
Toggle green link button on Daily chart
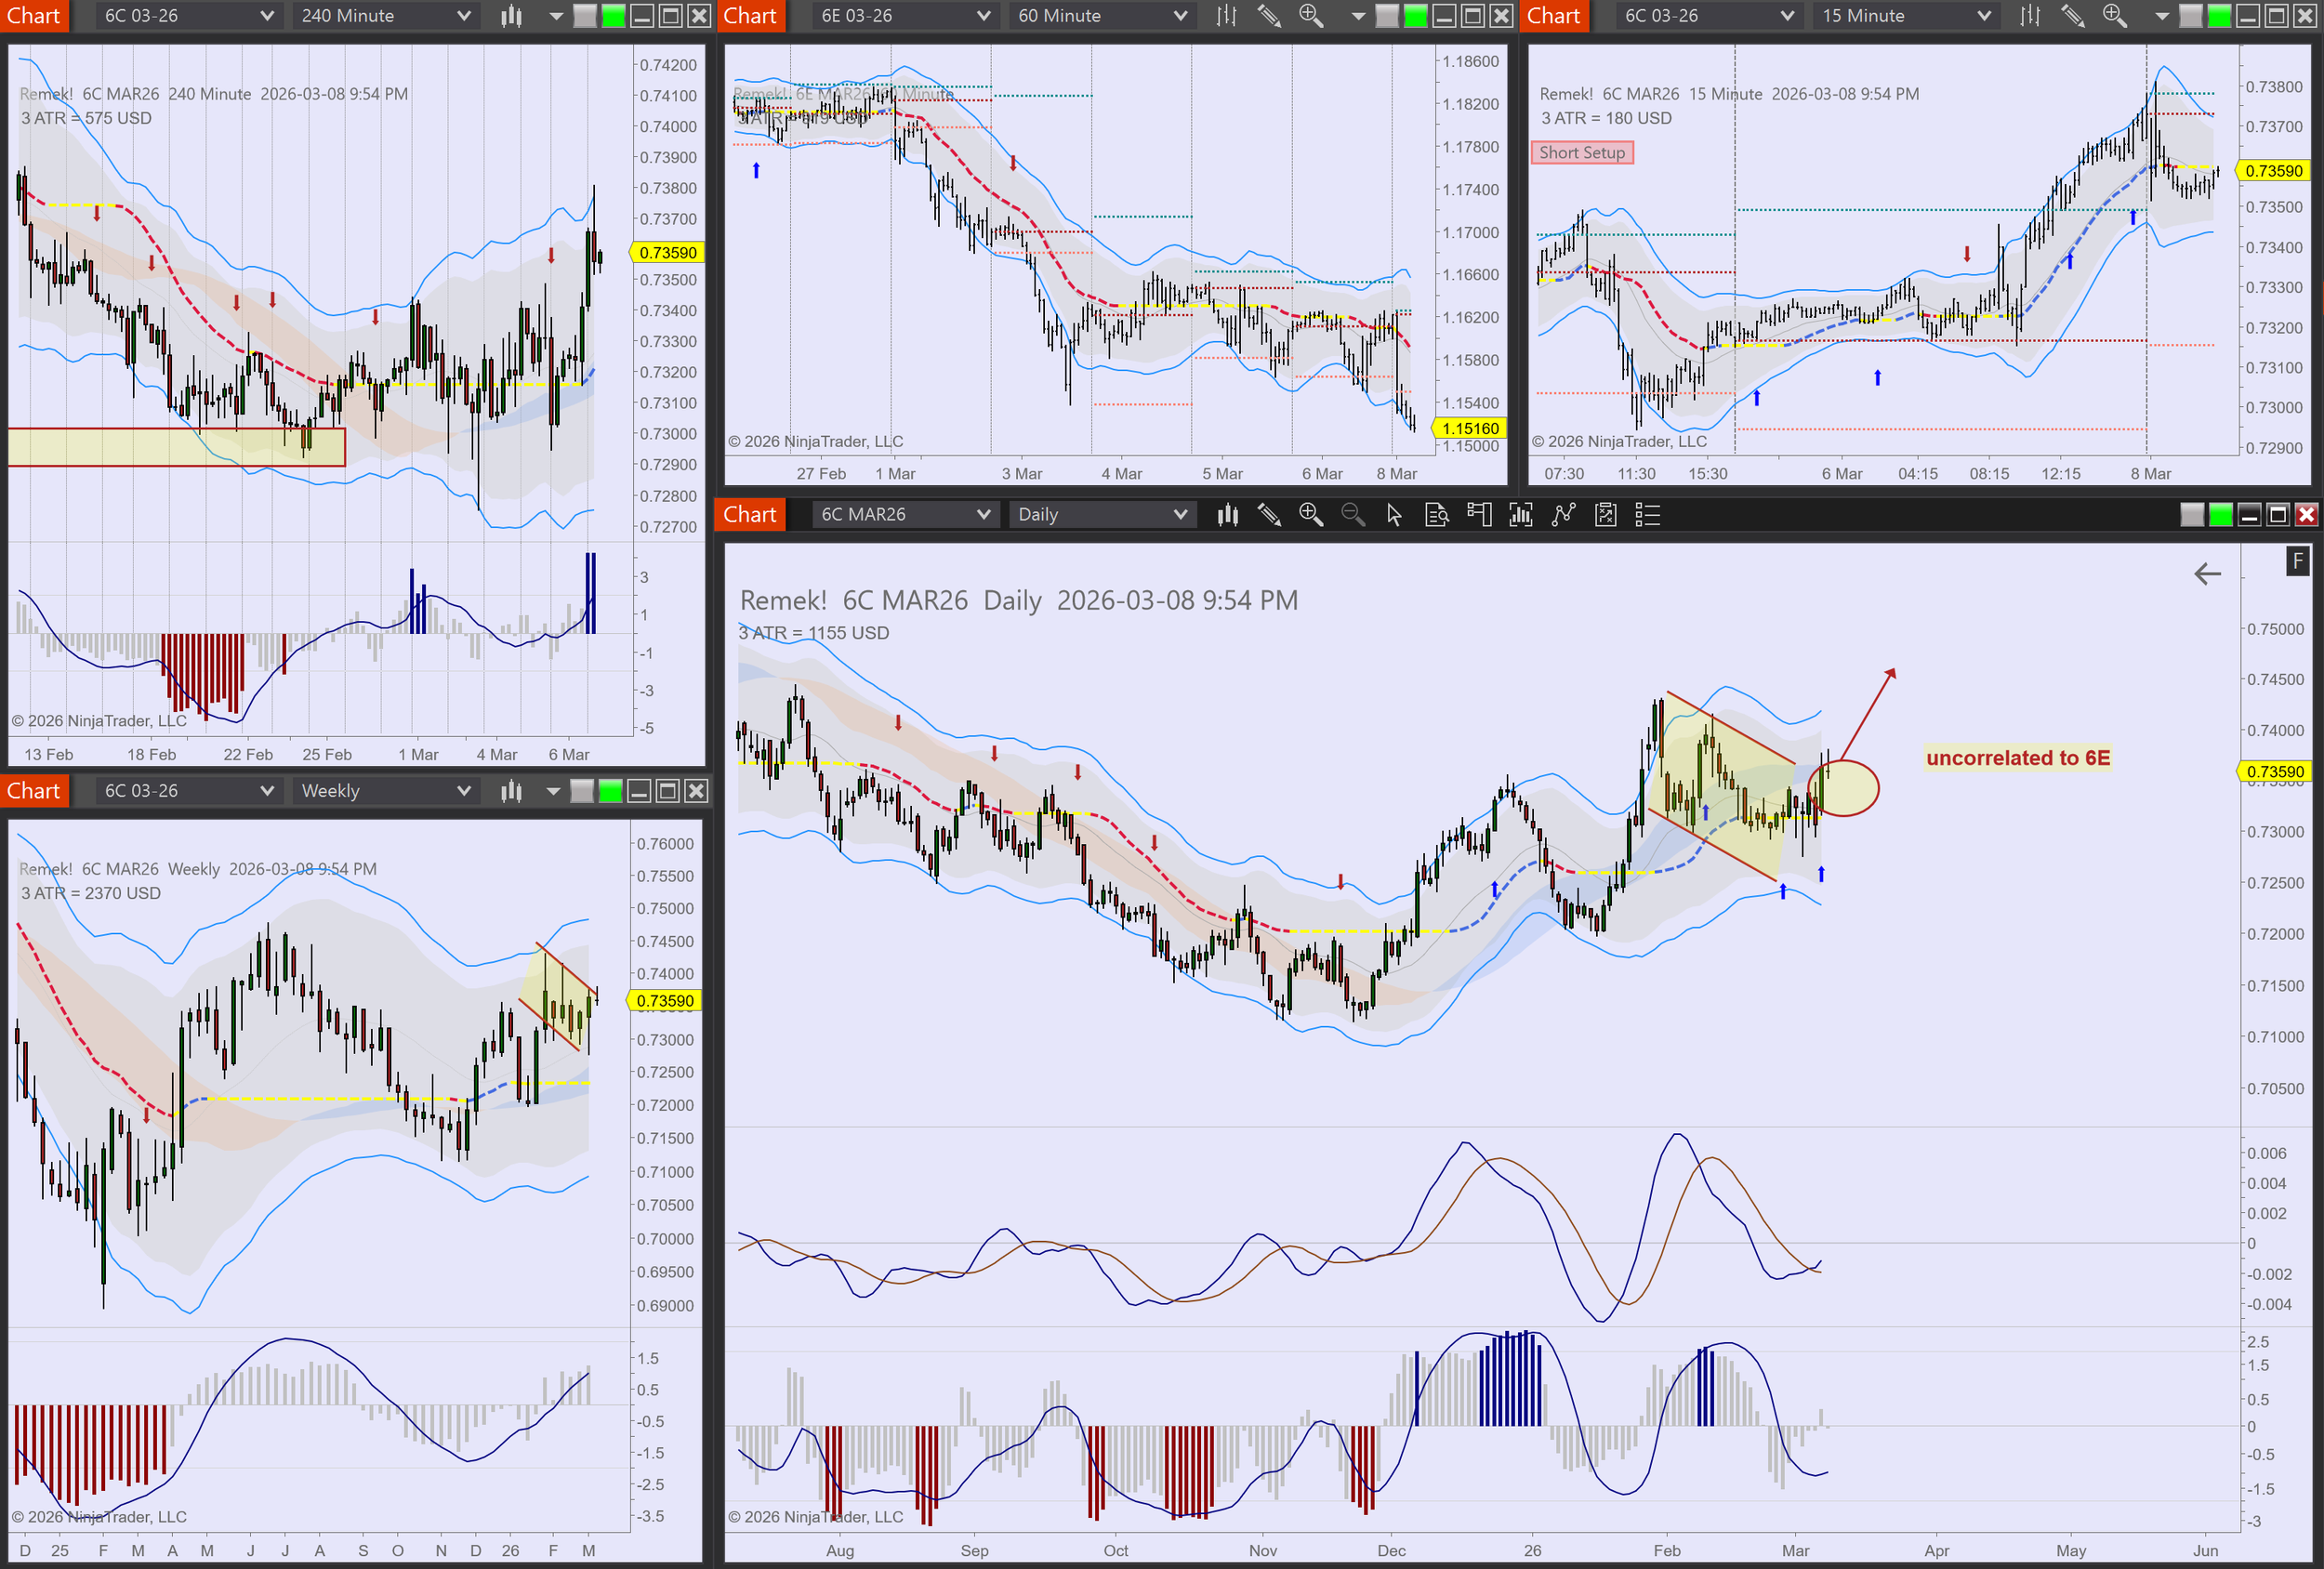(2220, 515)
